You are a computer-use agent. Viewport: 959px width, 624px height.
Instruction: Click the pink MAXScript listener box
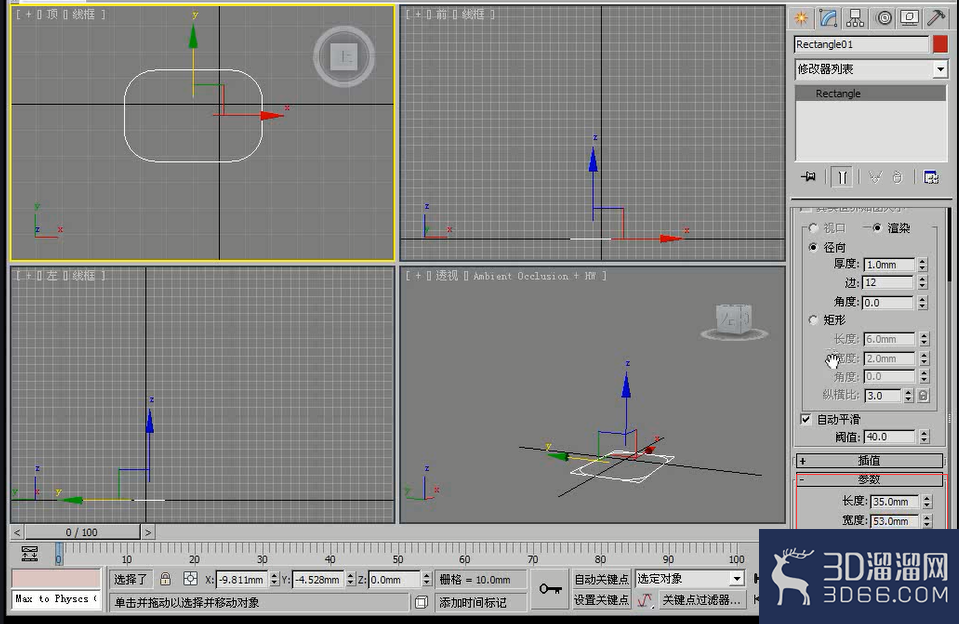[56, 579]
